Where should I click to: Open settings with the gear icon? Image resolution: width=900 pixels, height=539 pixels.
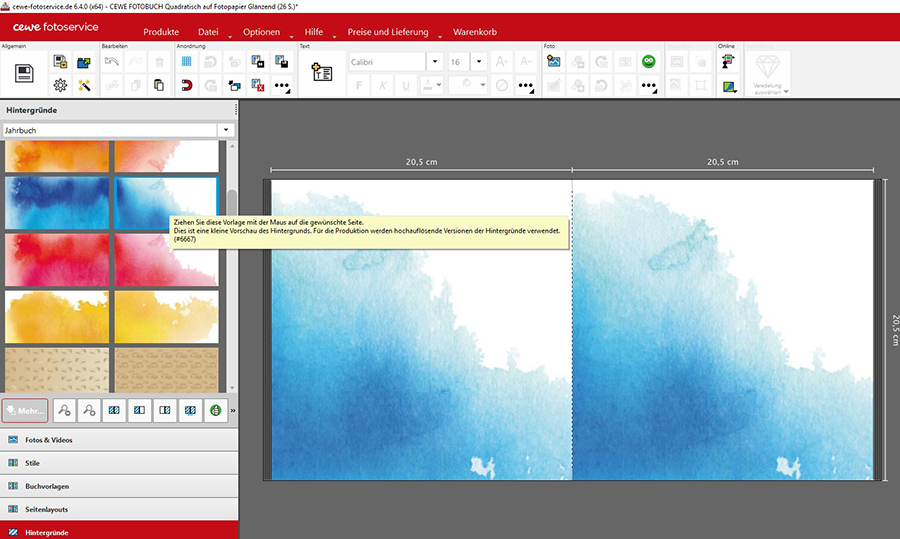60,86
